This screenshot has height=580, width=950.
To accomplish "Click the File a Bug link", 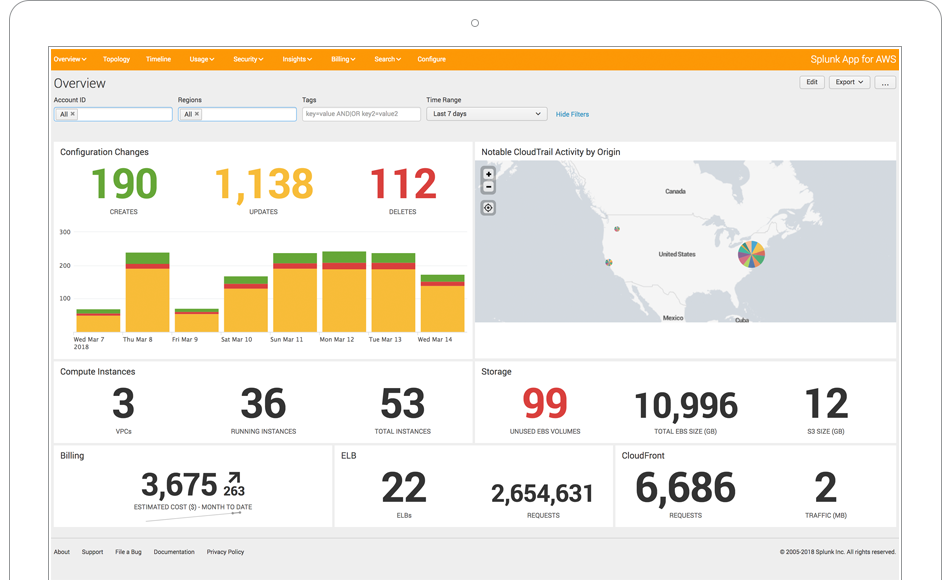I will pos(128,552).
